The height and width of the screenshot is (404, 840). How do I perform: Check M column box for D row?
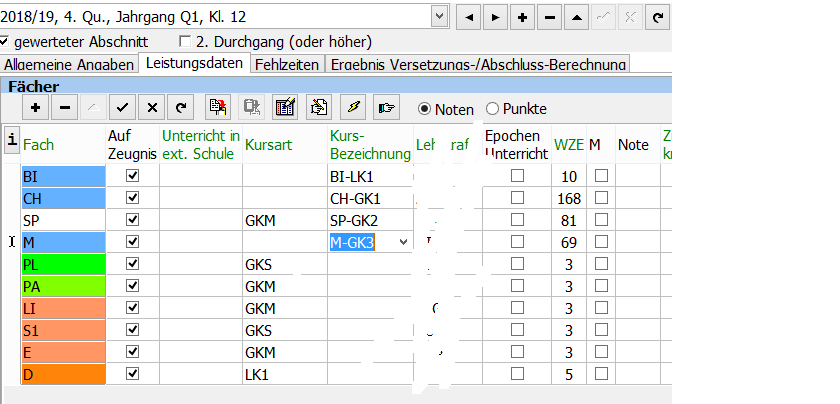pyautogui.click(x=601, y=373)
